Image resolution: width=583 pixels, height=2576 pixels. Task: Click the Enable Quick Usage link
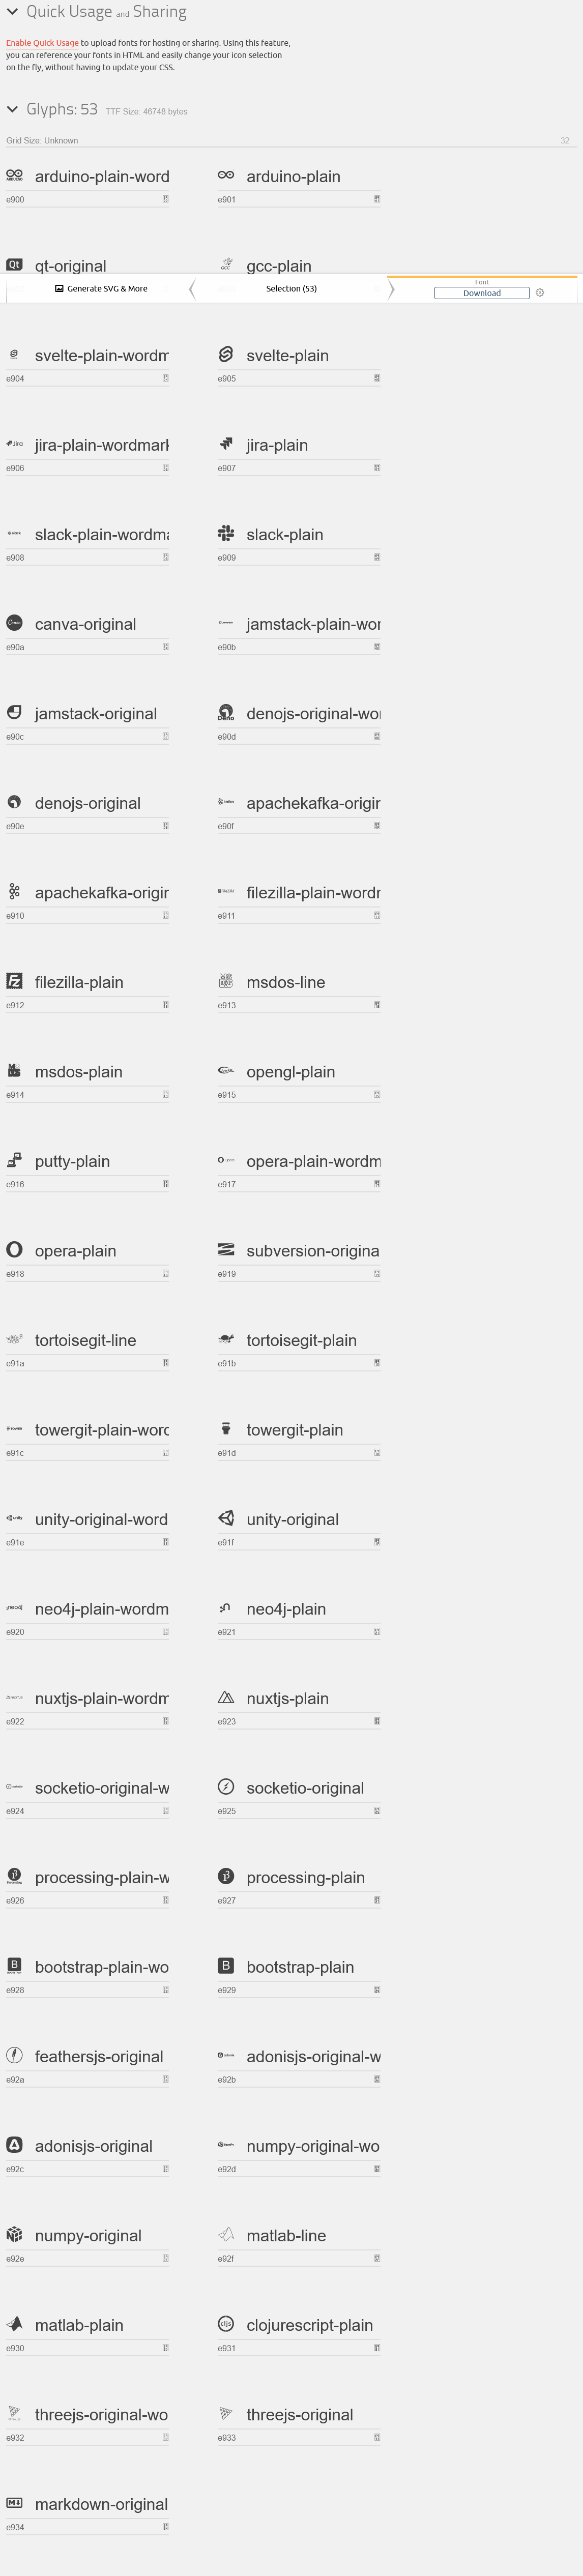pyautogui.click(x=42, y=43)
